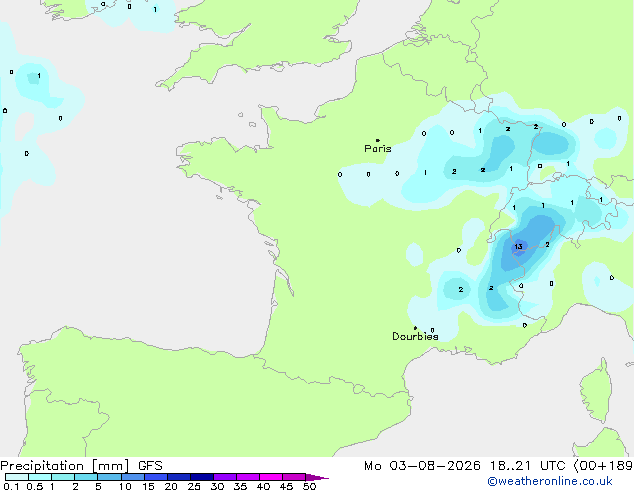Pick the 40–45 mm magenta legend swatch
The width and height of the screenshot is (634, 490).
coord(271,477)
